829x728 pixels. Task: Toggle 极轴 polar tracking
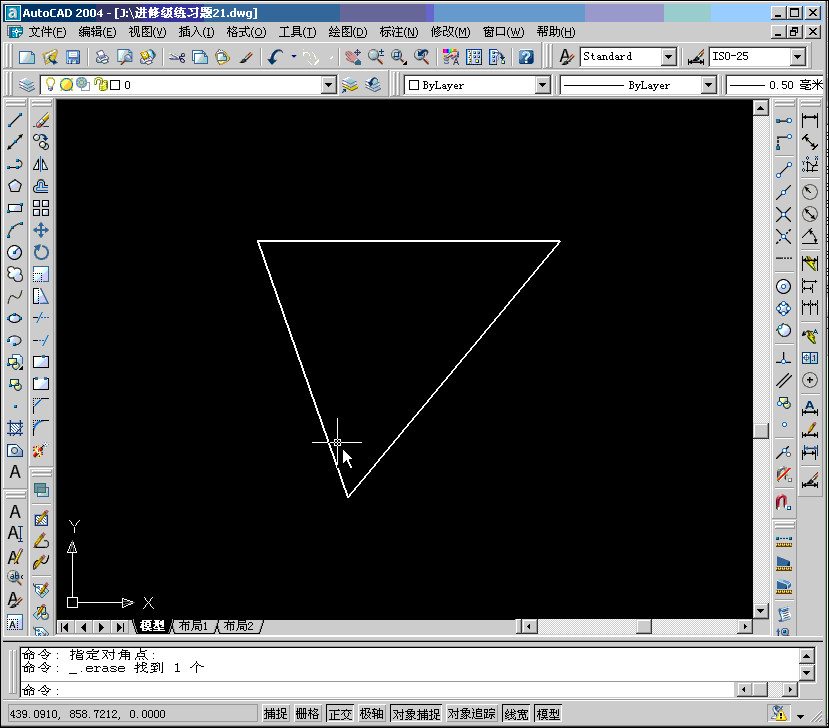point(371,714)
